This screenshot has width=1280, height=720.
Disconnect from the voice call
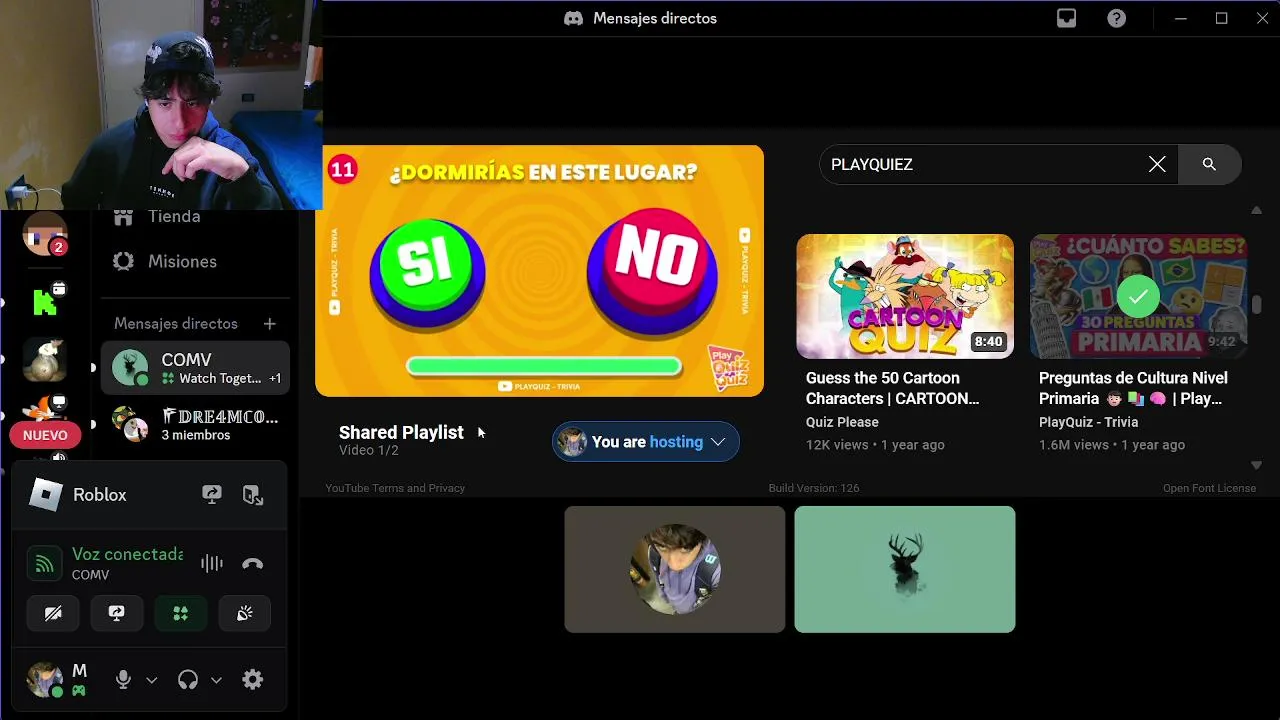click(x=252, y=564)
